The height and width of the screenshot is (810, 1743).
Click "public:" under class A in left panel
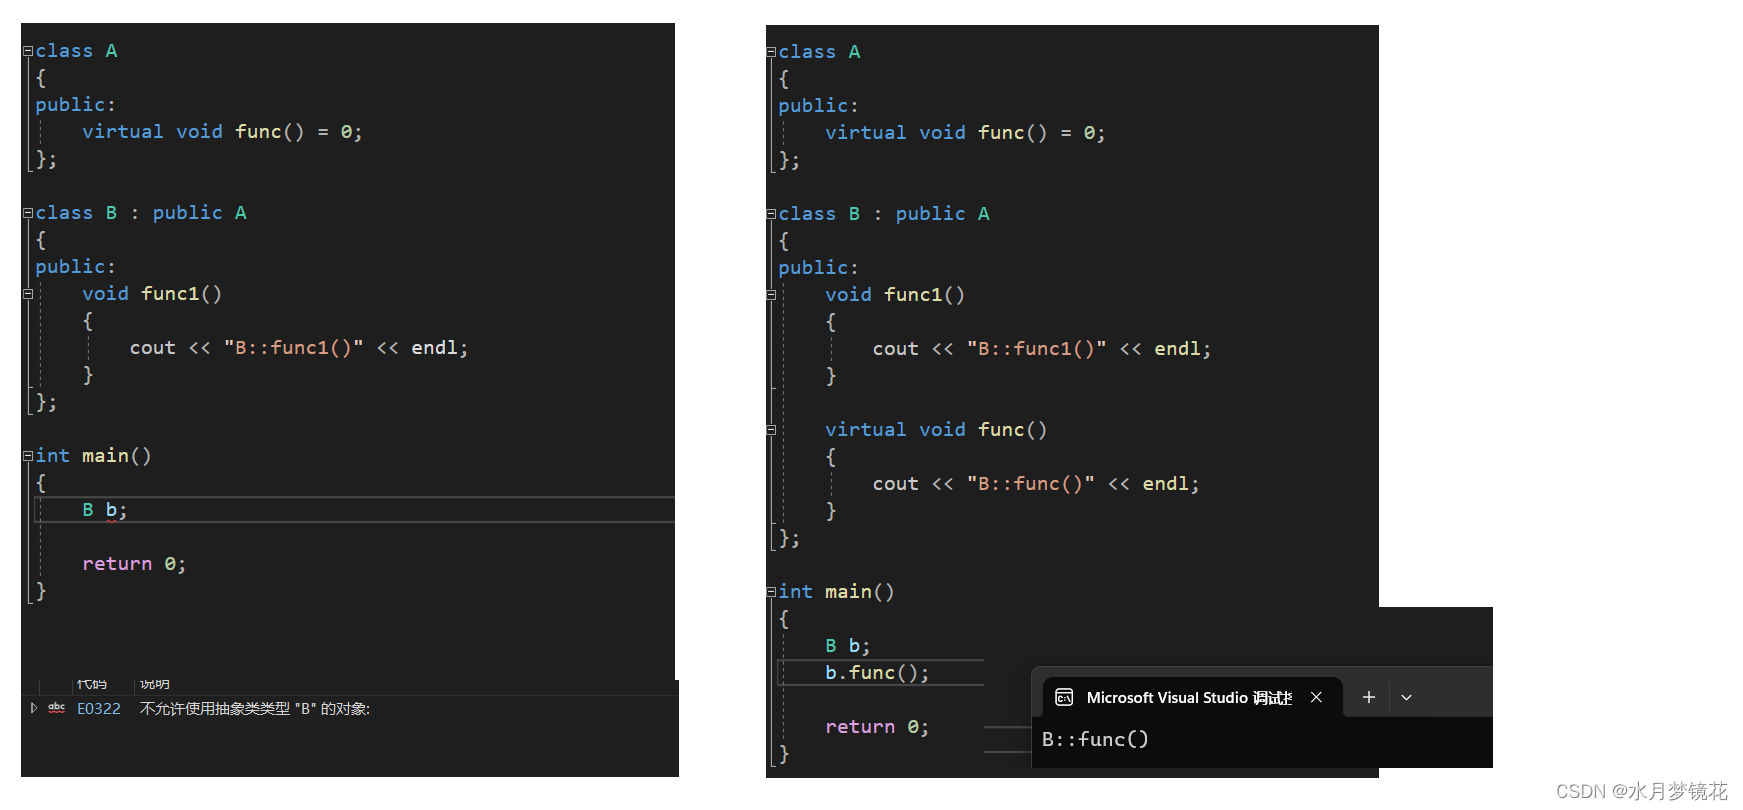(76, 105)
